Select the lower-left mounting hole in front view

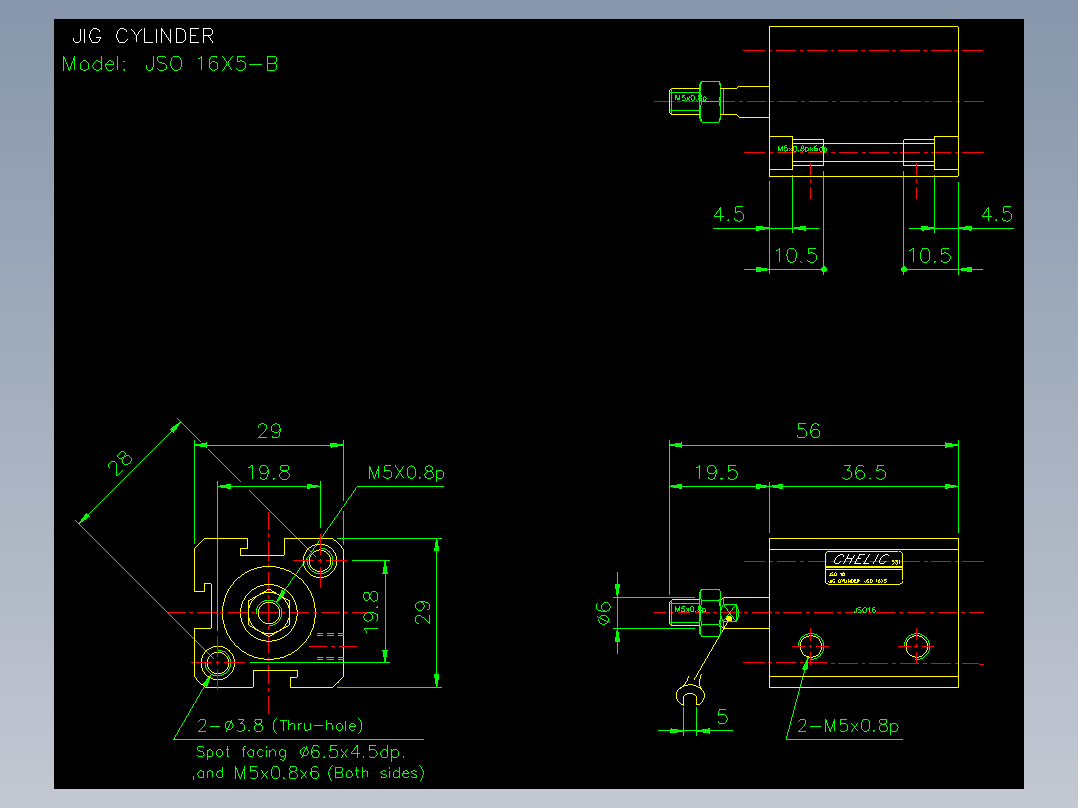coord(217,663)
